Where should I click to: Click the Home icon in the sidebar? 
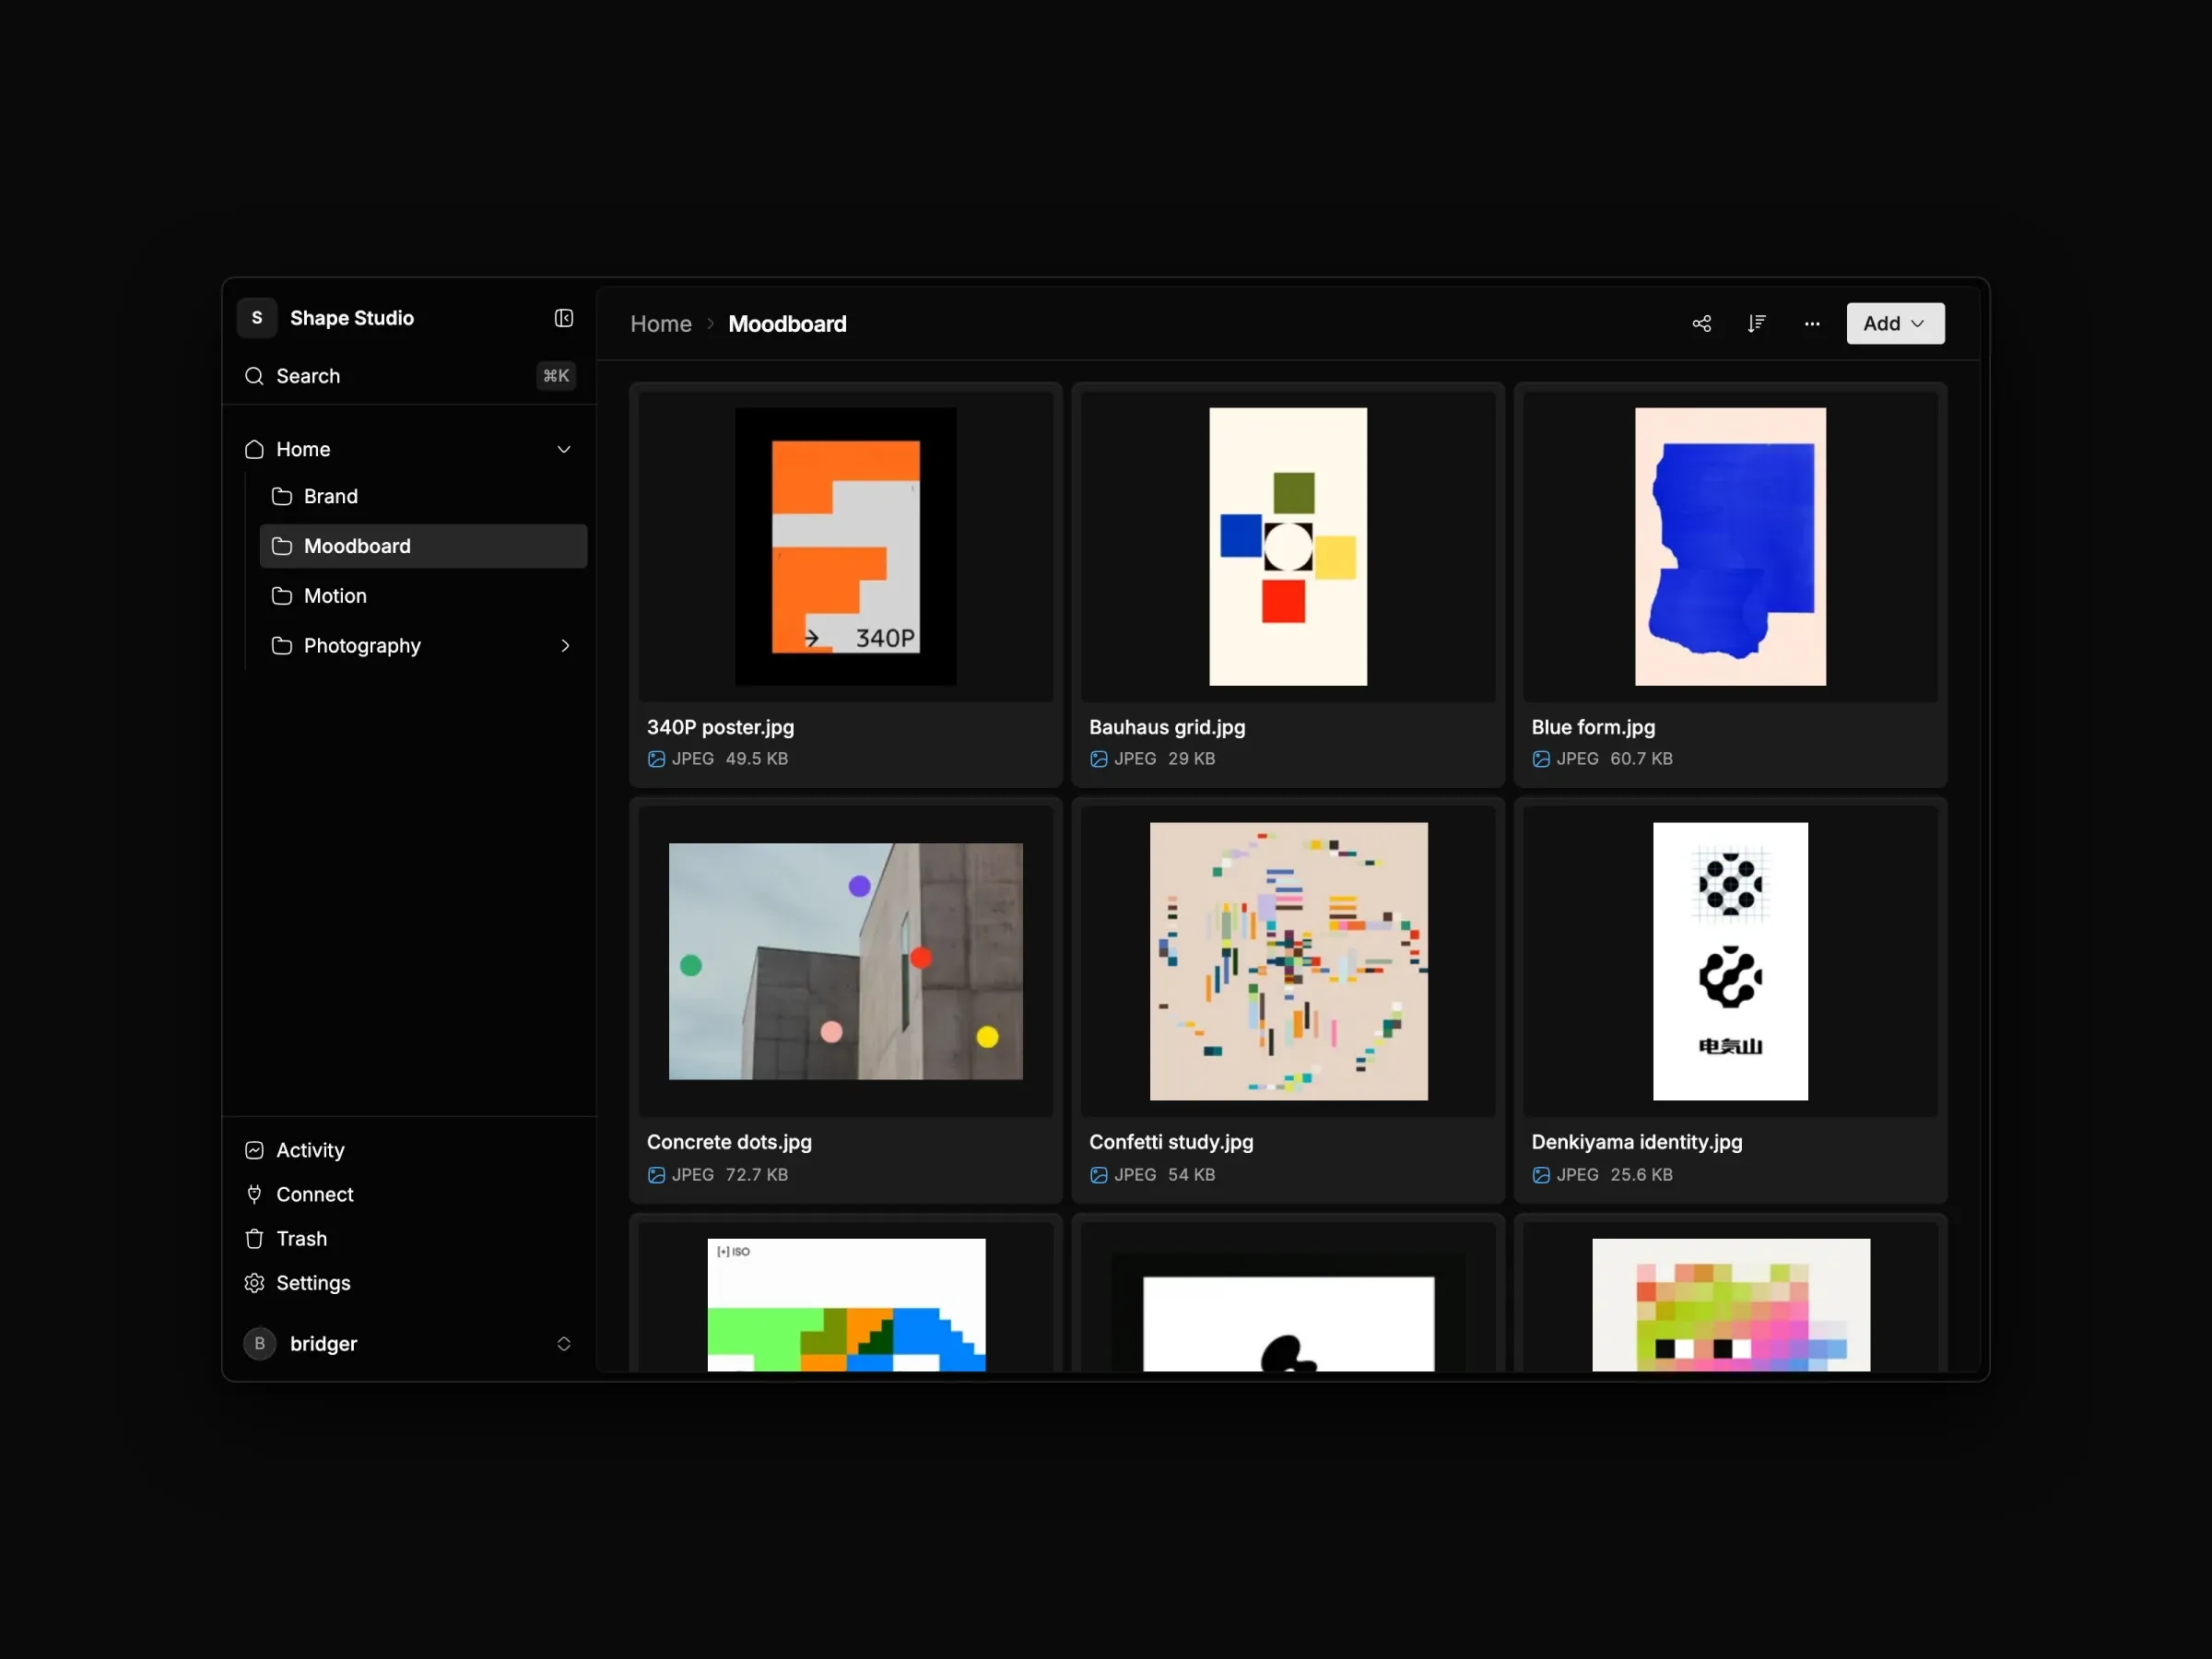[x=254, y=450]
